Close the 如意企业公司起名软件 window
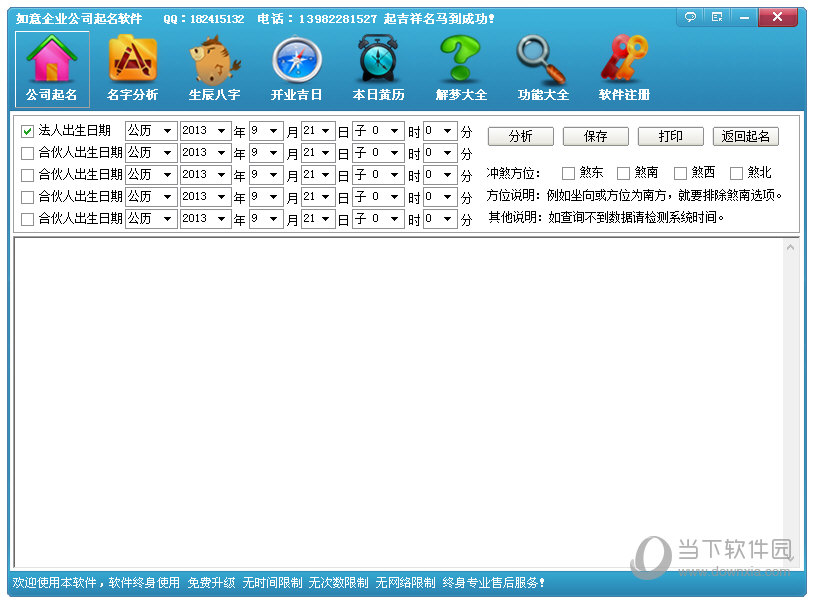815x601 pixels. [778, 17]
